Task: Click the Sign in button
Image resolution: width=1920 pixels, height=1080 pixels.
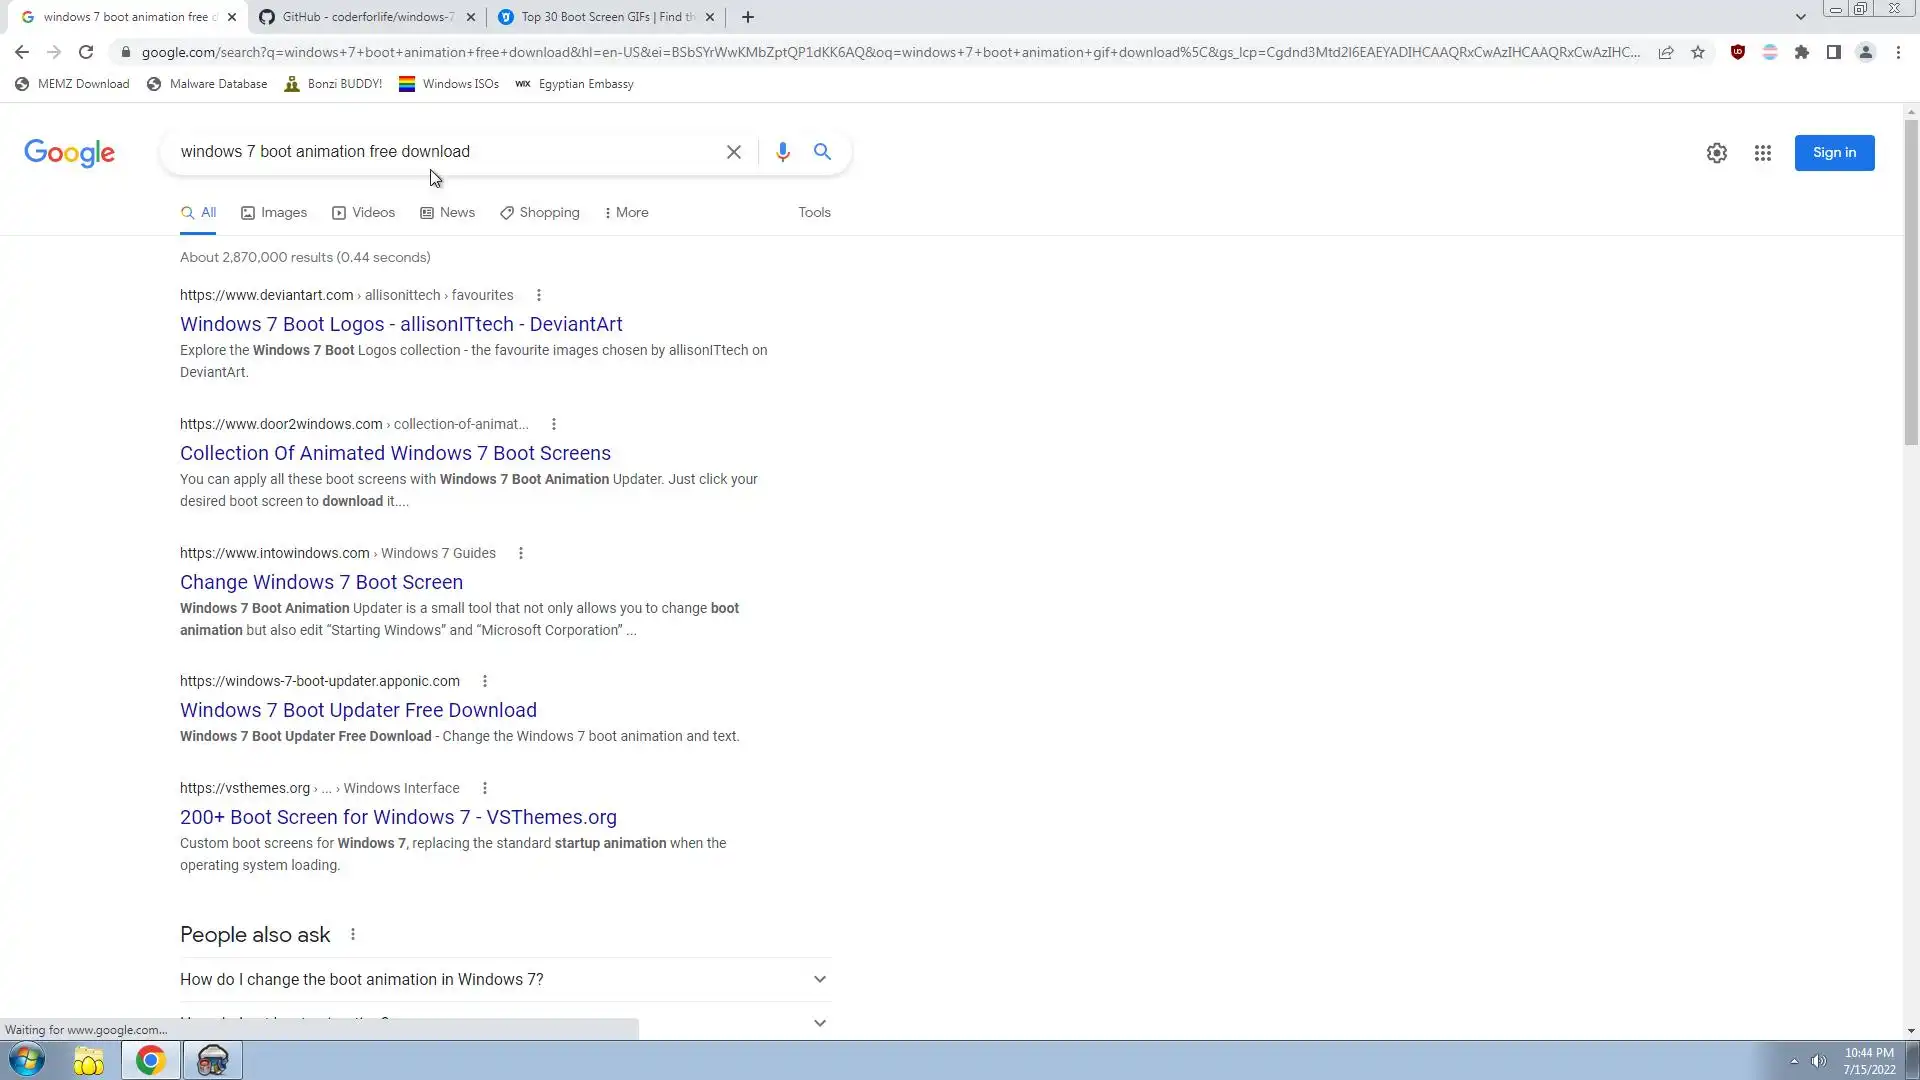Action: tap(1833, 153)
